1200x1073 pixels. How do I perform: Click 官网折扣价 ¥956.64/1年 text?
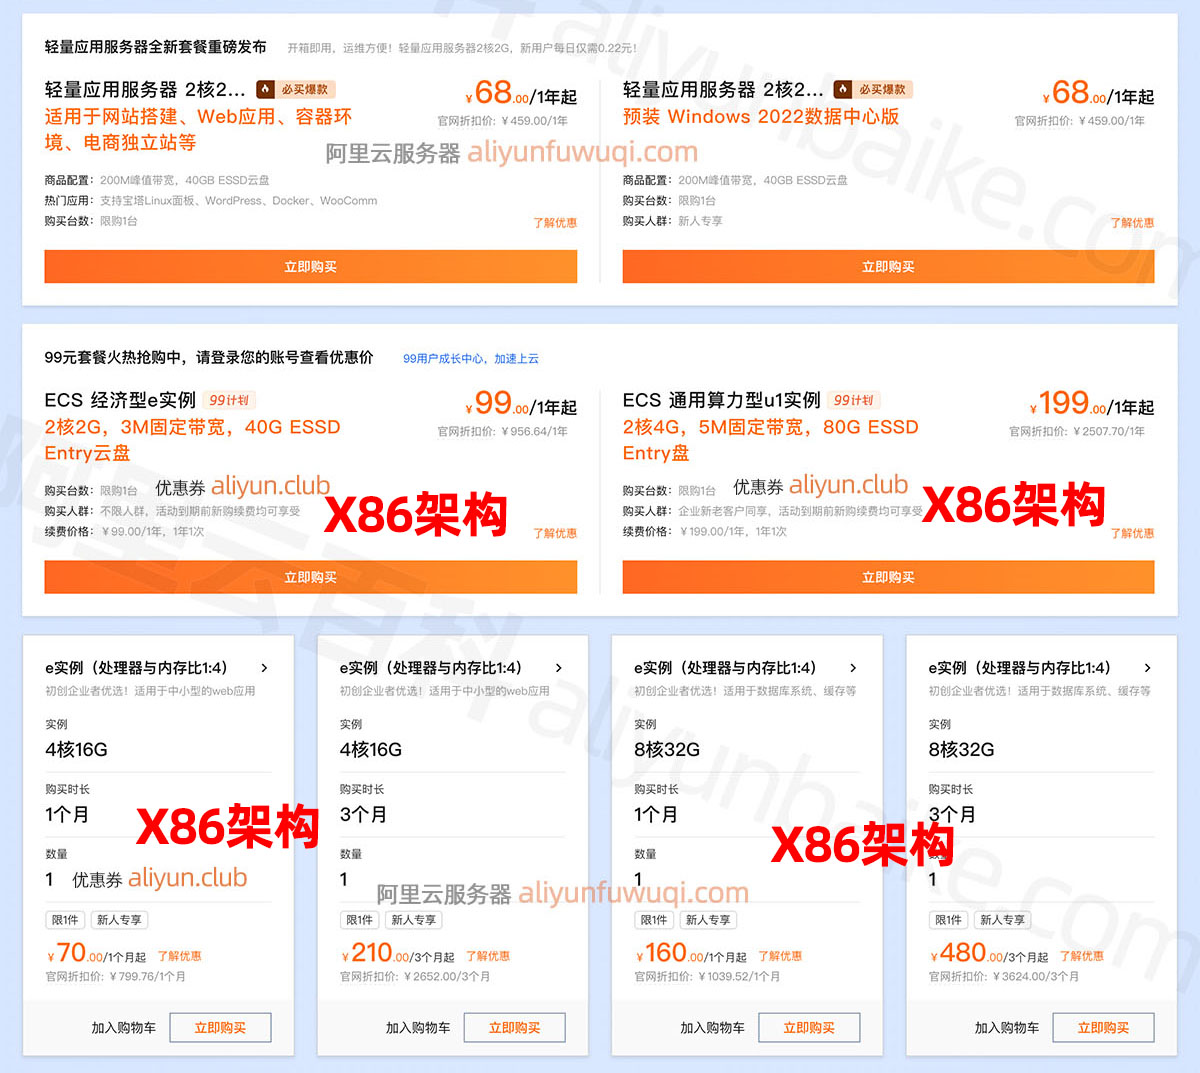(502, 432)
